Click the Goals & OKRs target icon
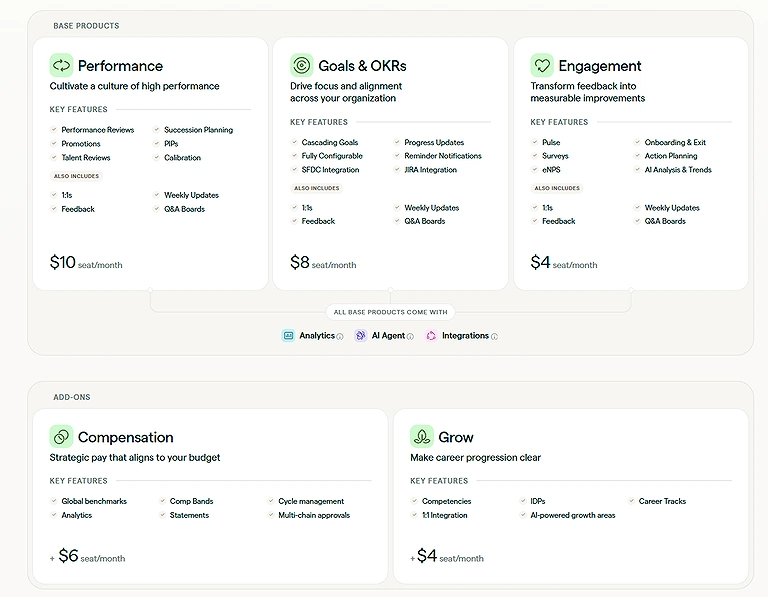Image resolution: width=768 pixels, height=597 pixels. tap(302, 65)
